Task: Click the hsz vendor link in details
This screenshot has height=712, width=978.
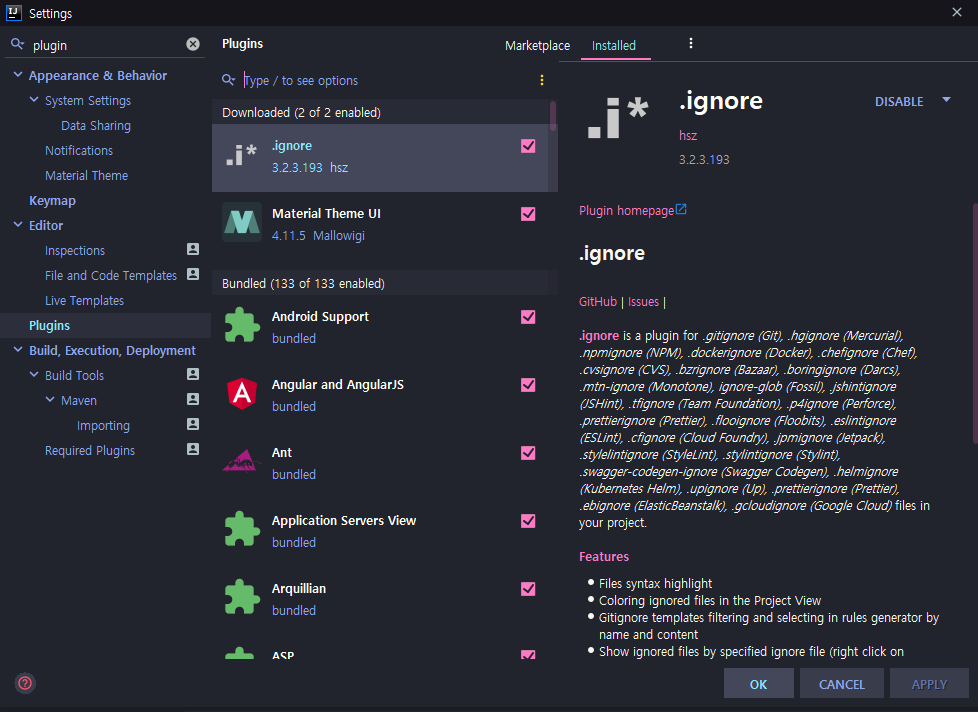Action: tap(688, 135)
